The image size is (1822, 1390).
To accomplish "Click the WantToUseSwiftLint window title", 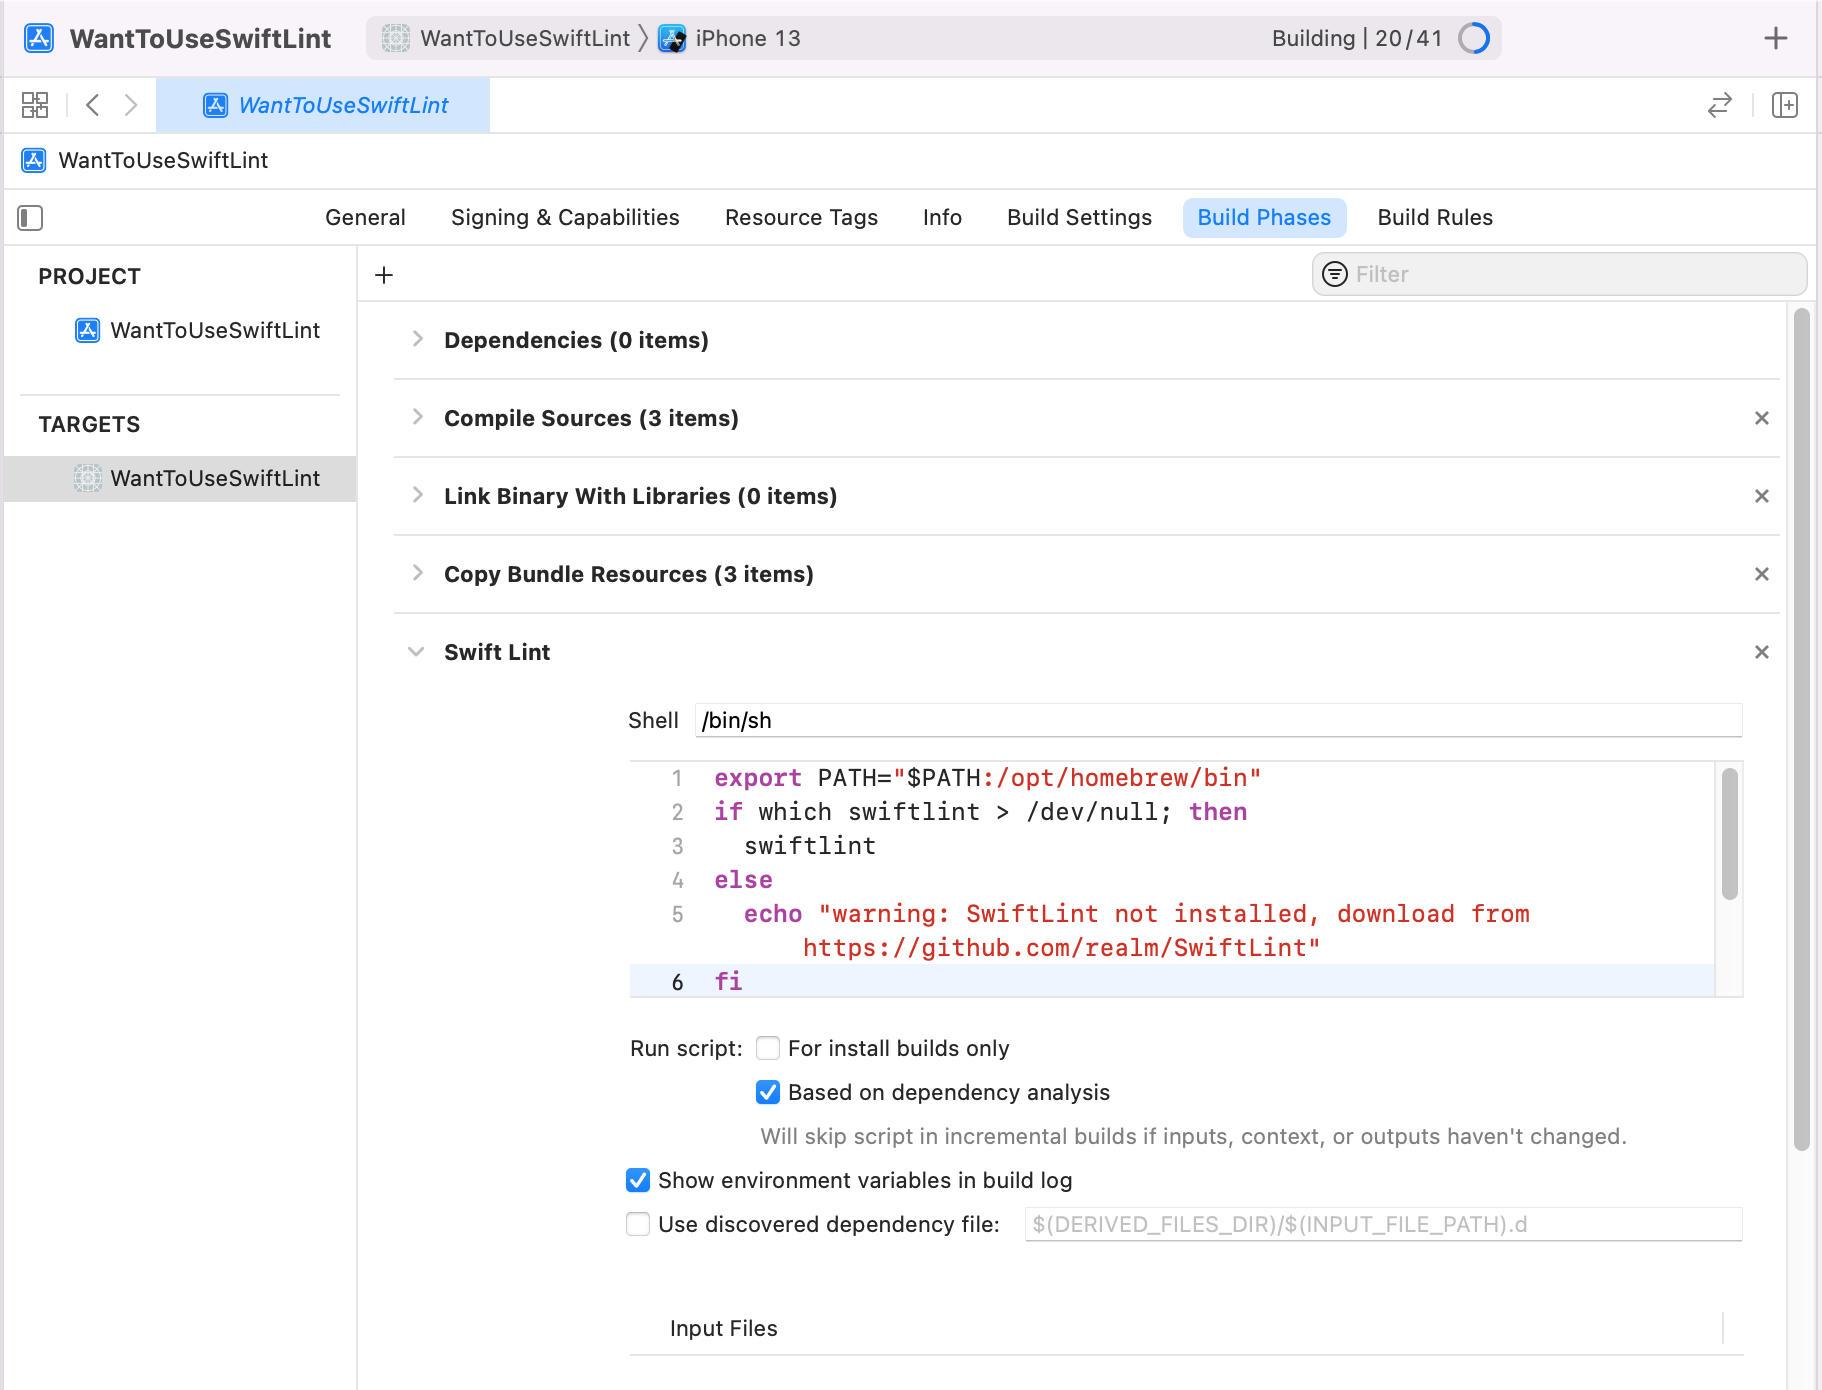I will tap(200, 38).
